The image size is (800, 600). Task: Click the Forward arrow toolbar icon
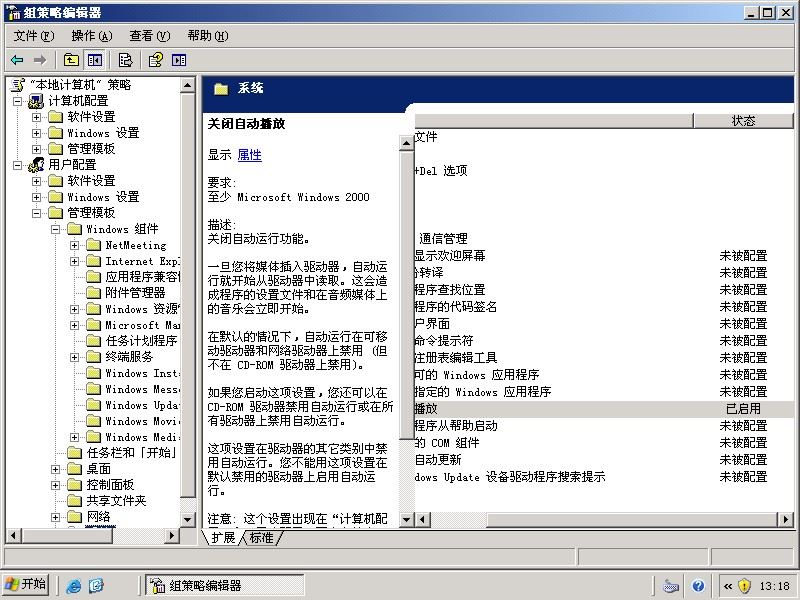point(40,60)
